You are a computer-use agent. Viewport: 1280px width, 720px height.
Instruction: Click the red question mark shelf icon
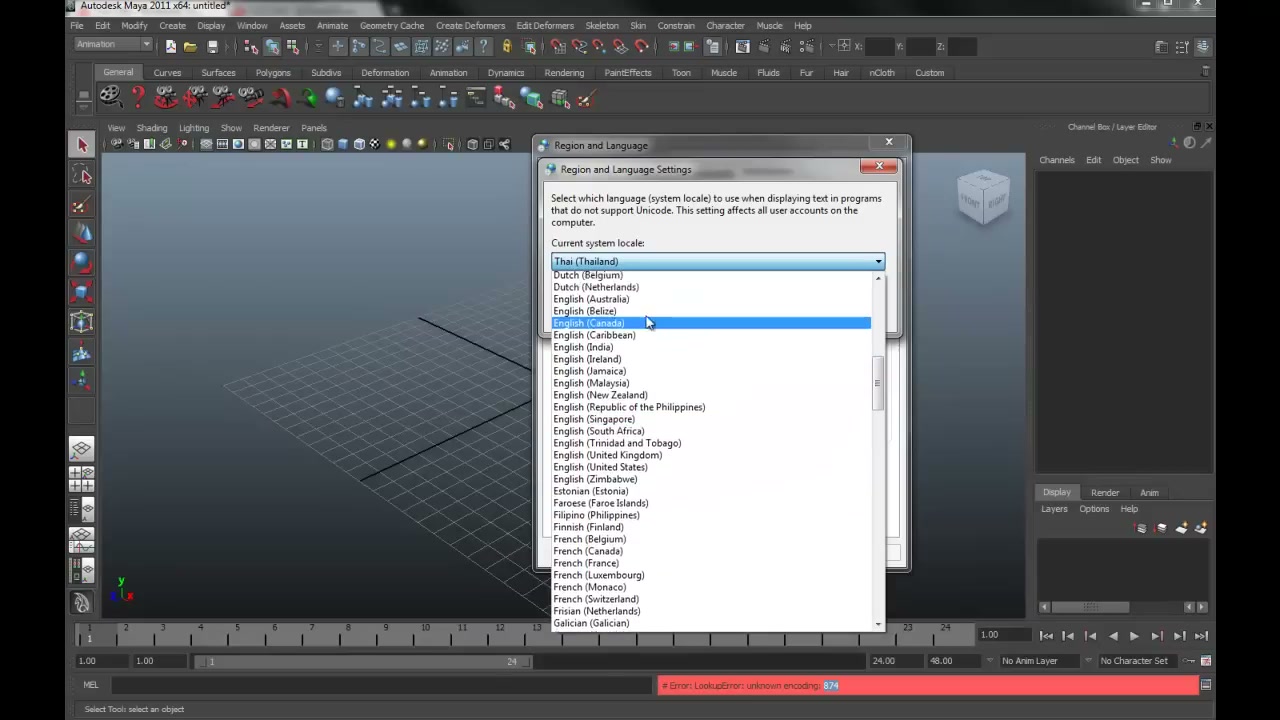pos(138,97)
